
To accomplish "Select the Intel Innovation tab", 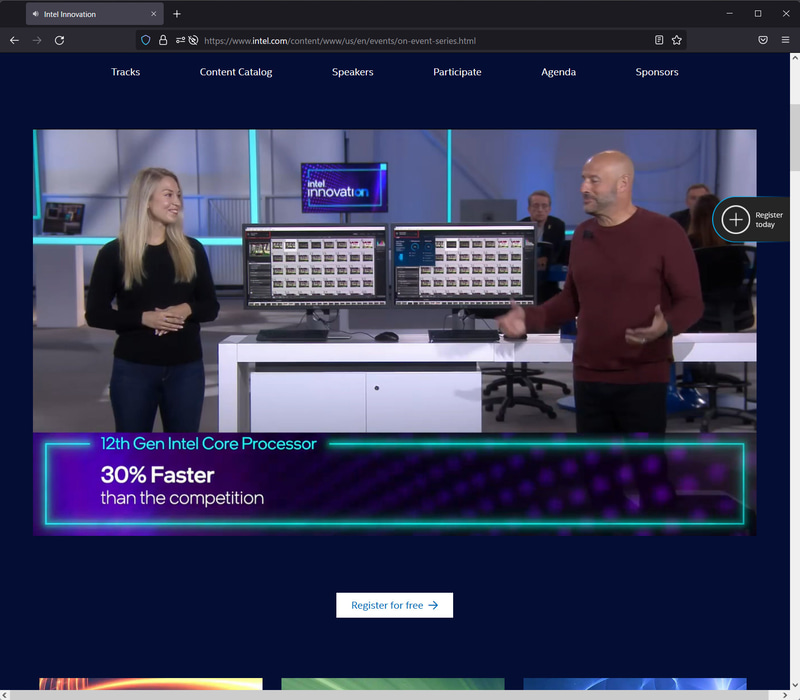I will (x=95, y=14).
